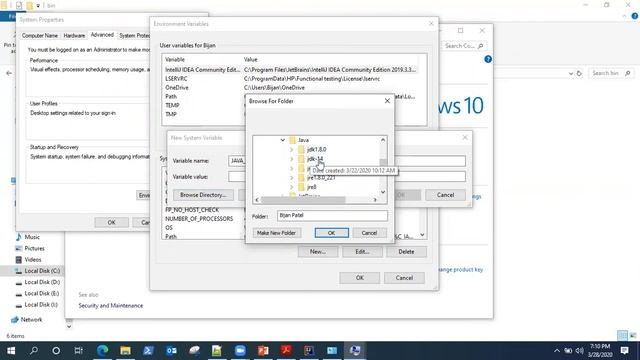Screen dimensions: 640x360
Task: Open Cortana circle icon
Action: [x=56, y=351]
